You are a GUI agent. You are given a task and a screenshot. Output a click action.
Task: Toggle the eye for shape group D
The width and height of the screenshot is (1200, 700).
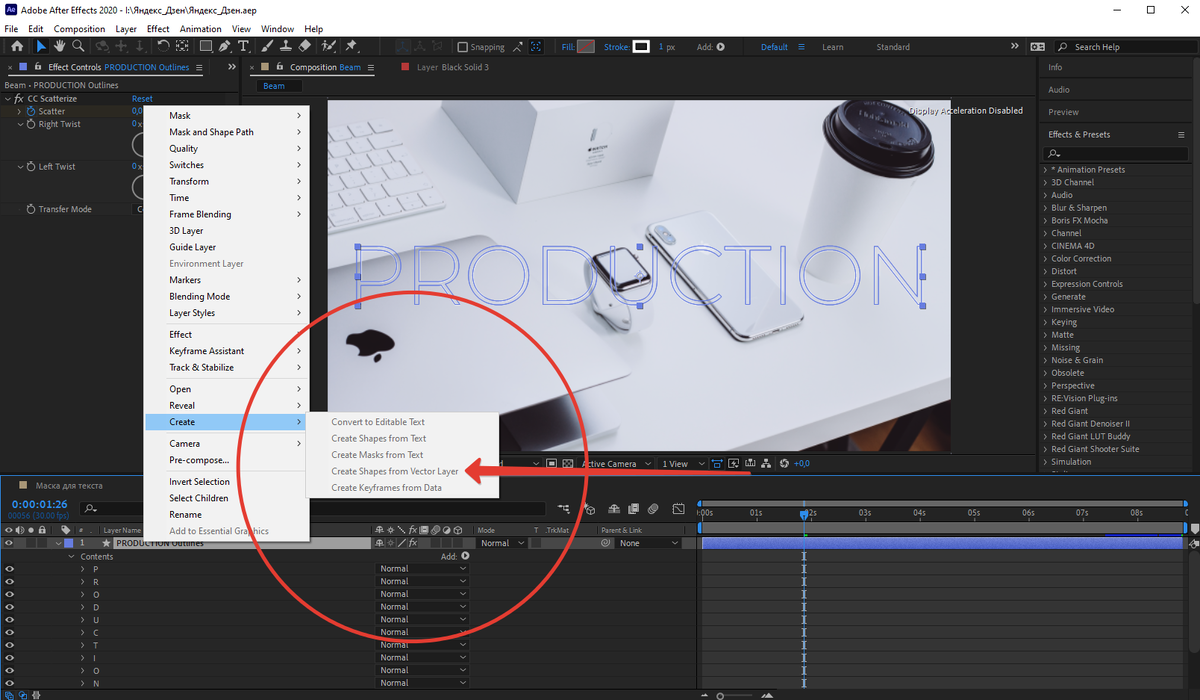click(9, 607)
